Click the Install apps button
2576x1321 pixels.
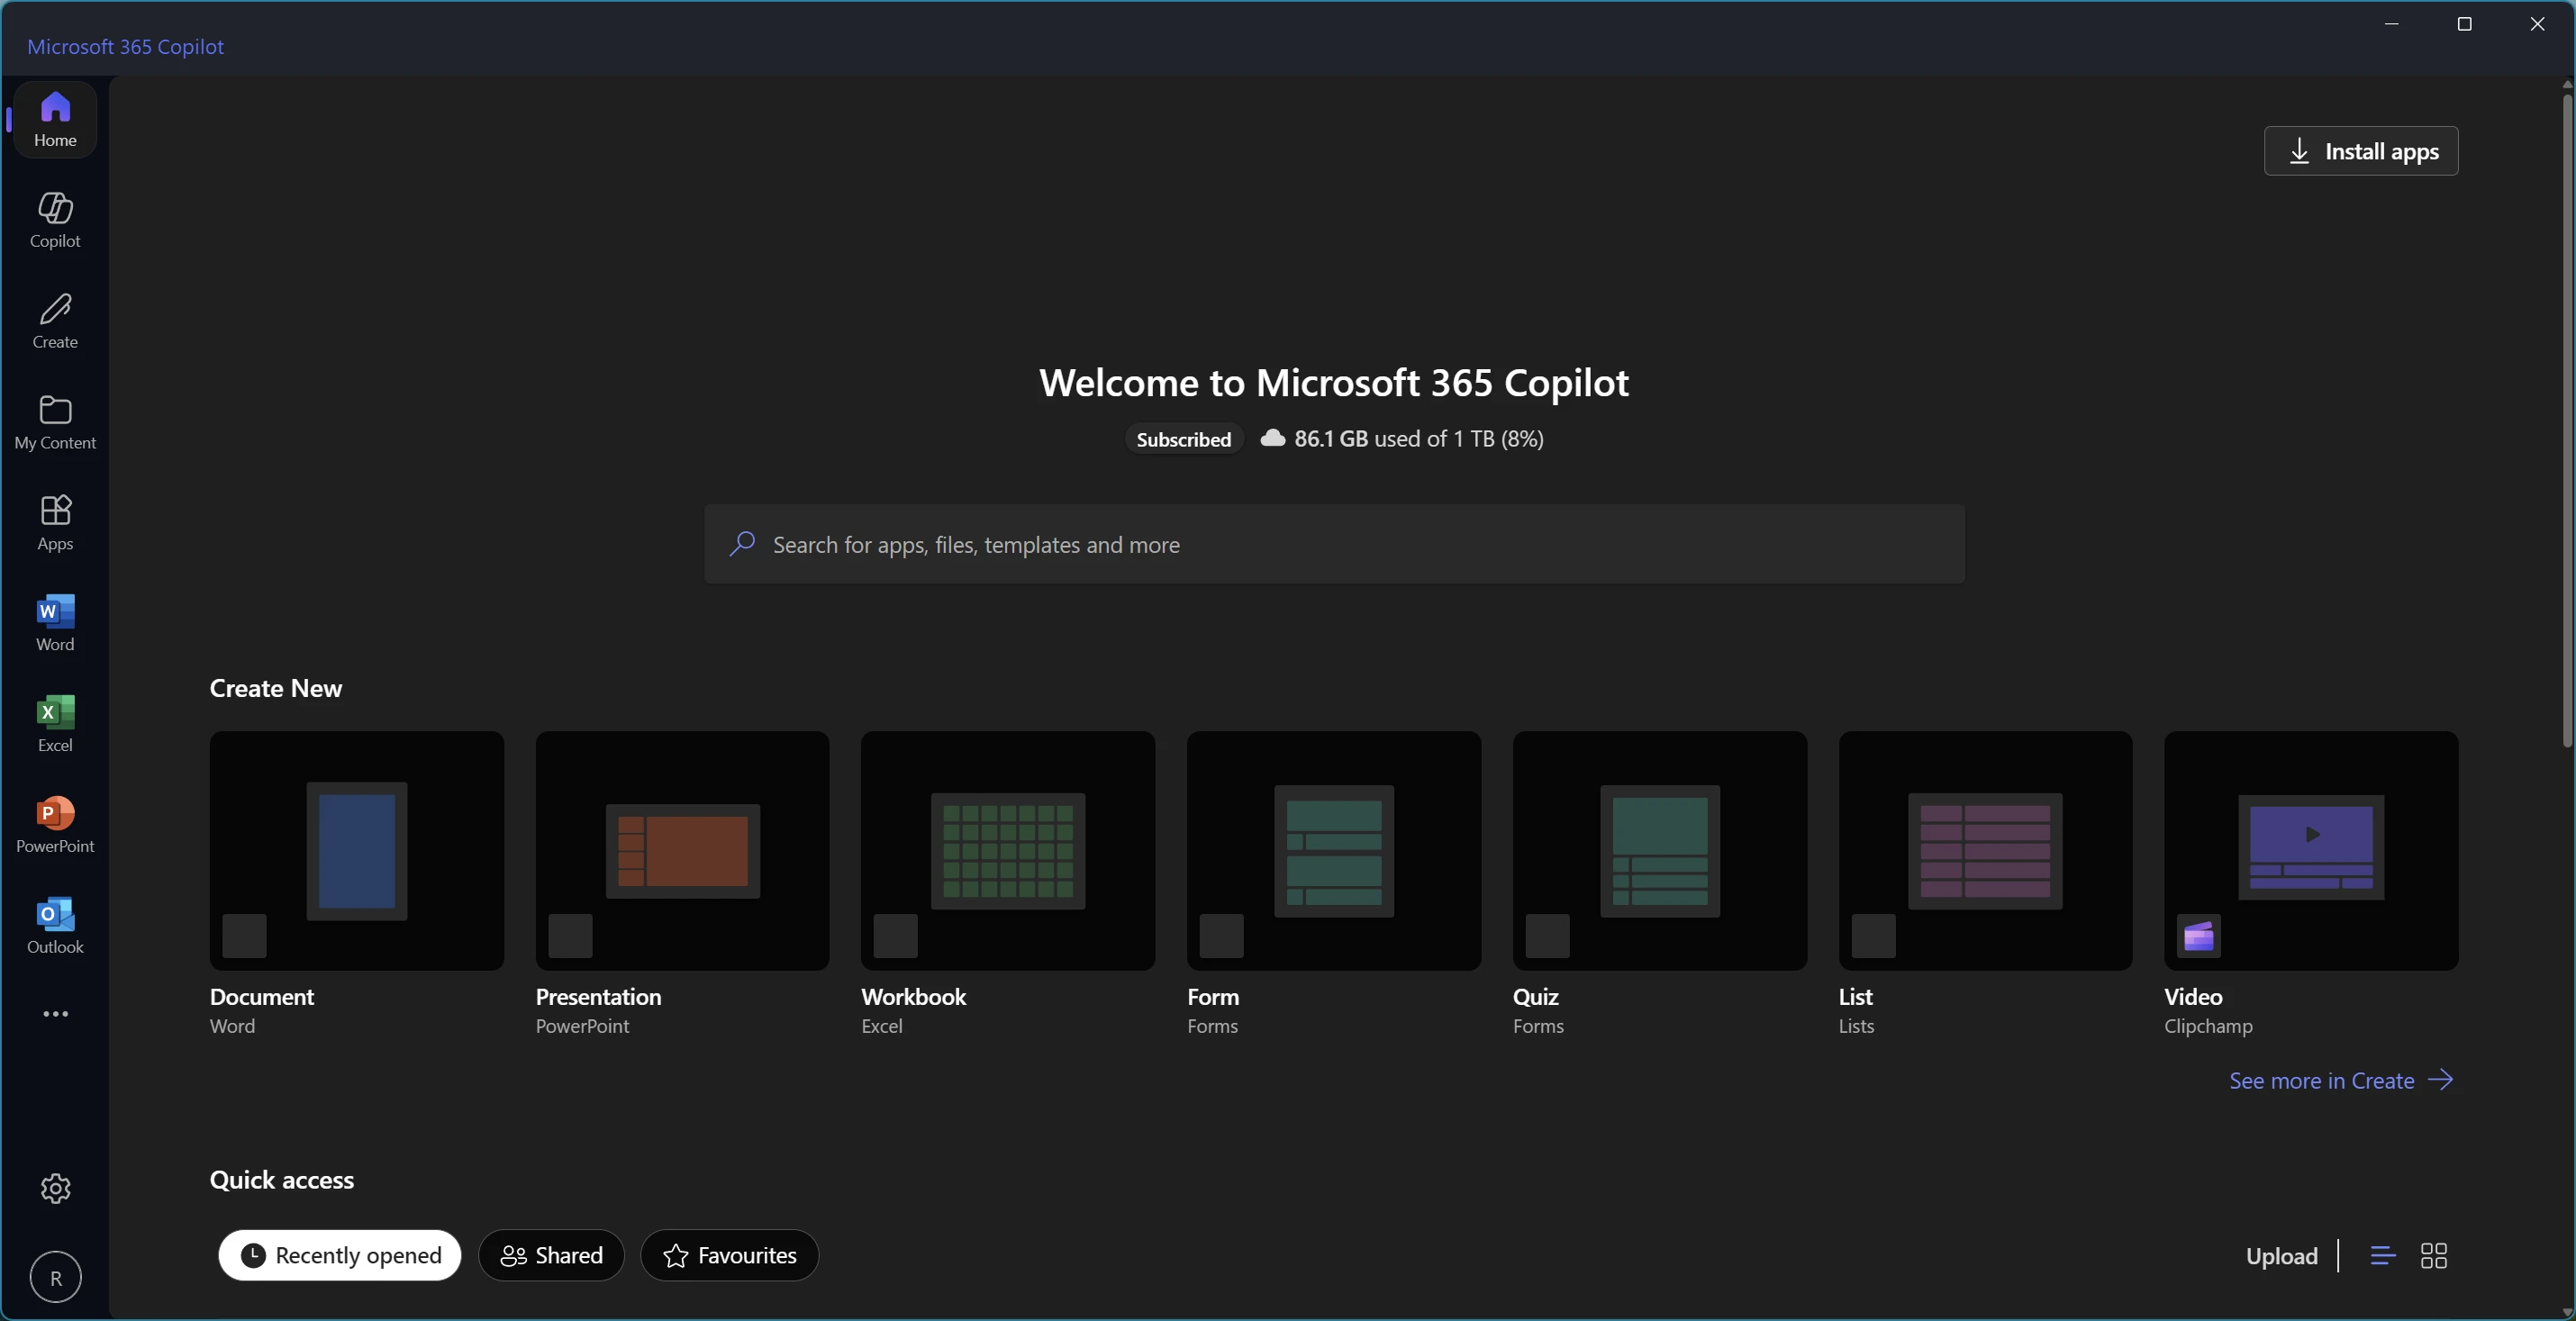click(x=2360, y=151)
